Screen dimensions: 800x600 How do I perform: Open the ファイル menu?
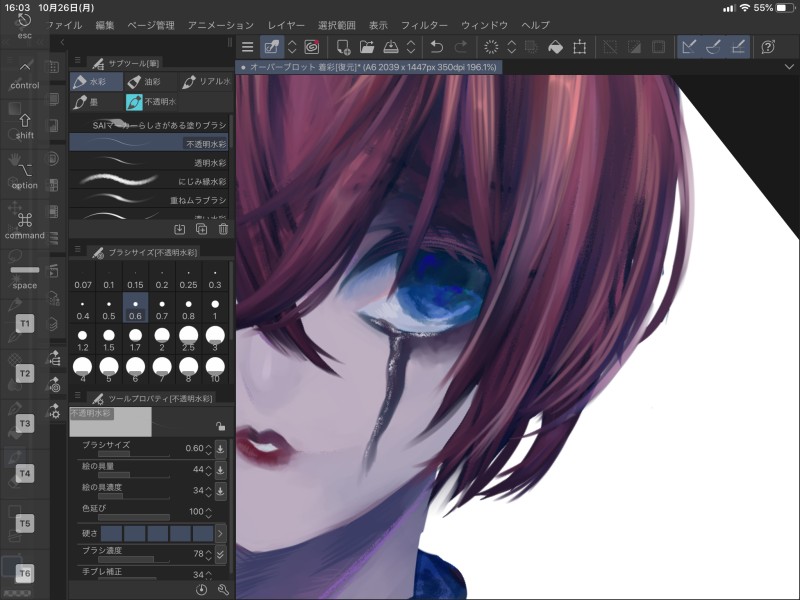65,25
